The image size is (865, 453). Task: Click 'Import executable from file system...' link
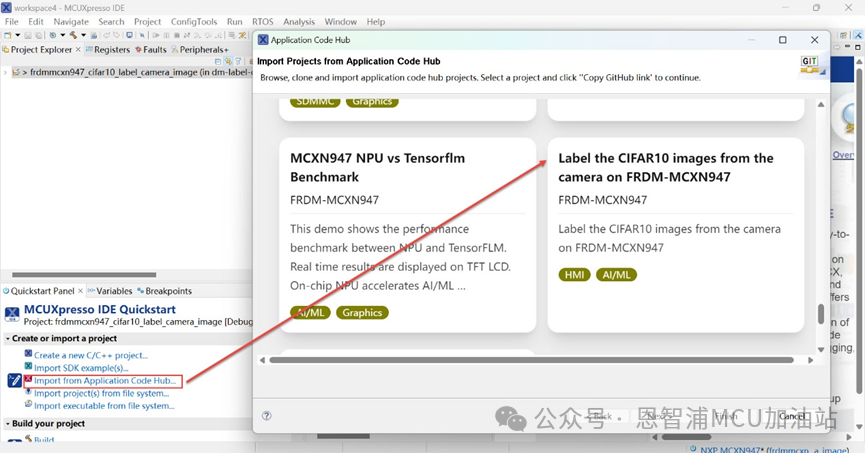[x=104, y=406]
